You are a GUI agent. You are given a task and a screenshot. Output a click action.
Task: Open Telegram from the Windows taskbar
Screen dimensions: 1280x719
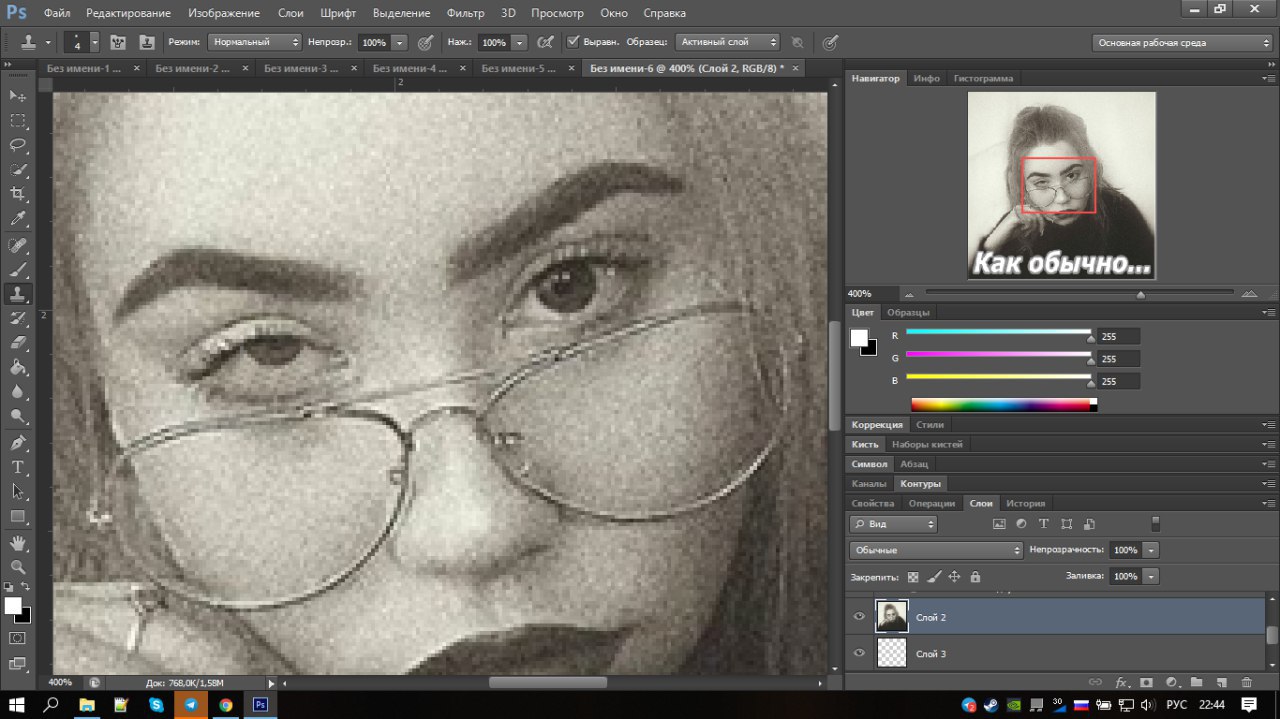[190, 704]
